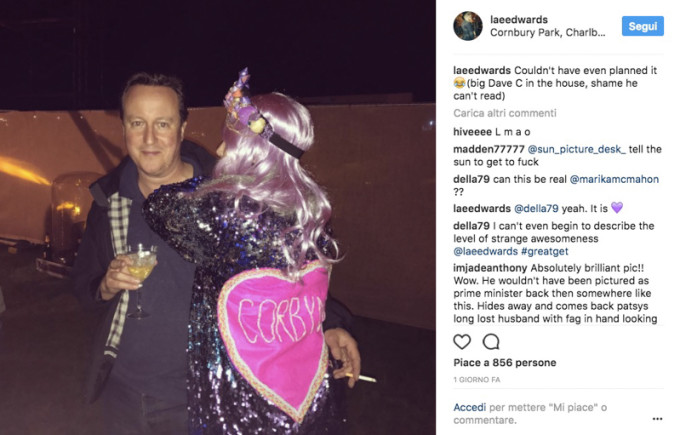
Task: Click the @della79 mention in the reply
Action: 536,209
